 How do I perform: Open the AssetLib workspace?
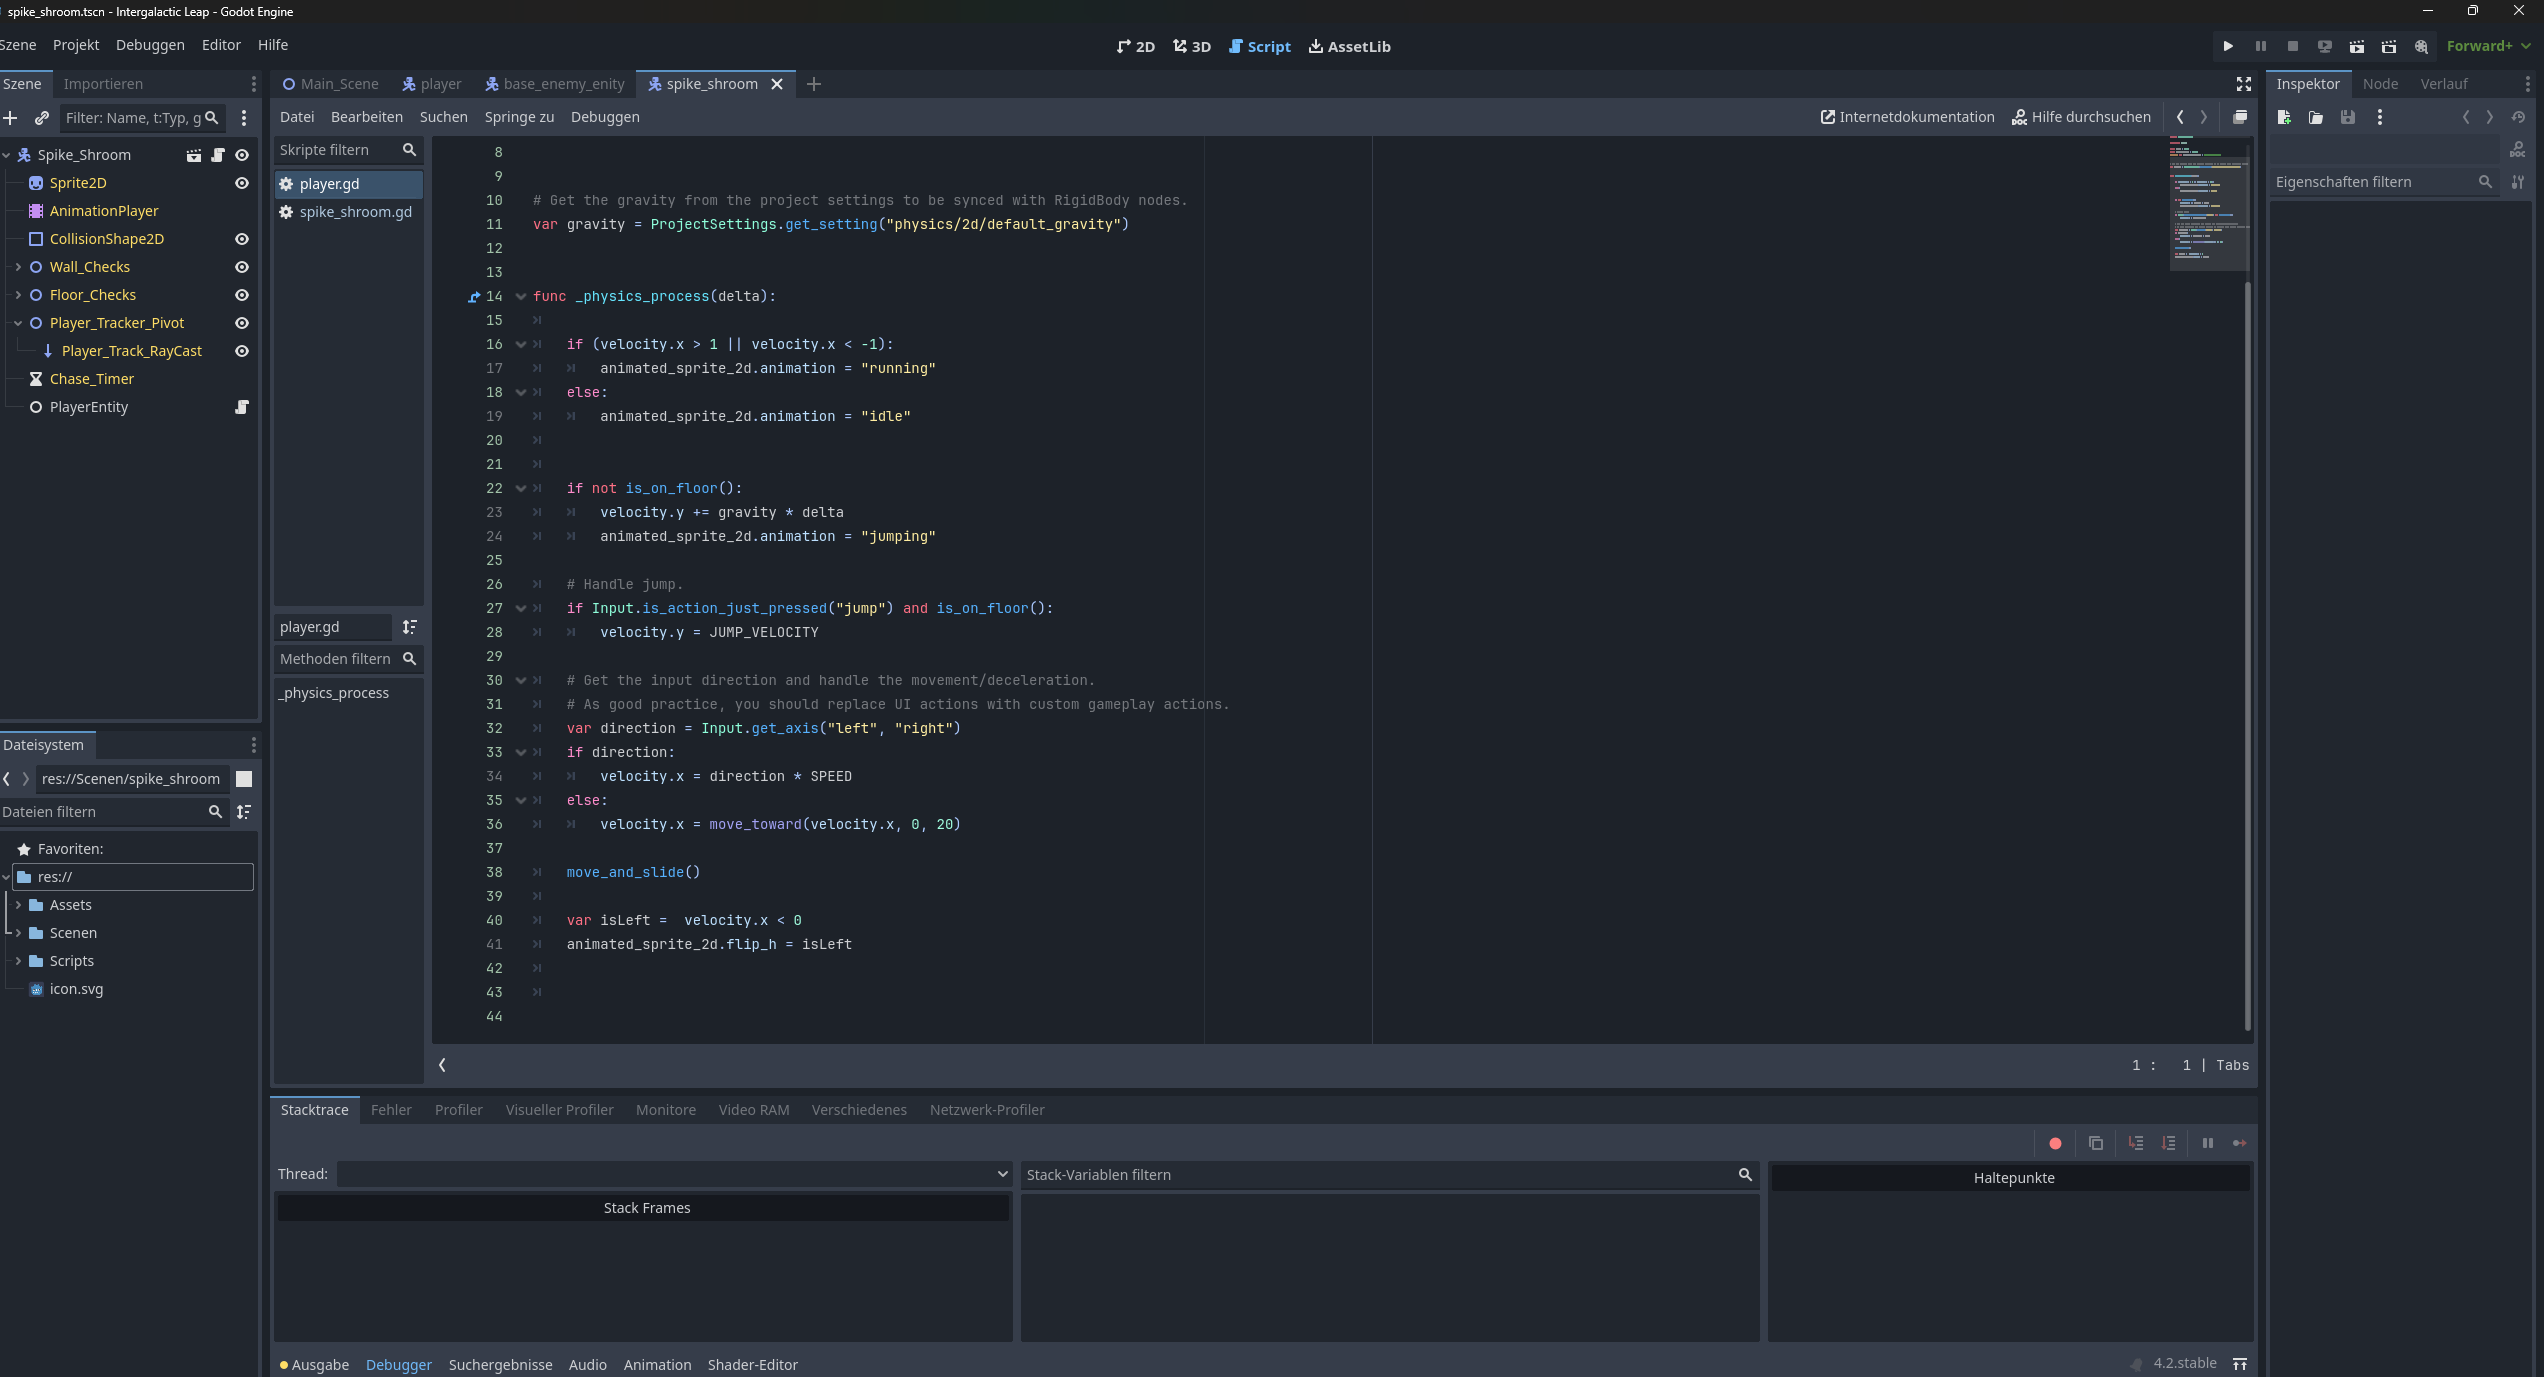pos(1350,46)
